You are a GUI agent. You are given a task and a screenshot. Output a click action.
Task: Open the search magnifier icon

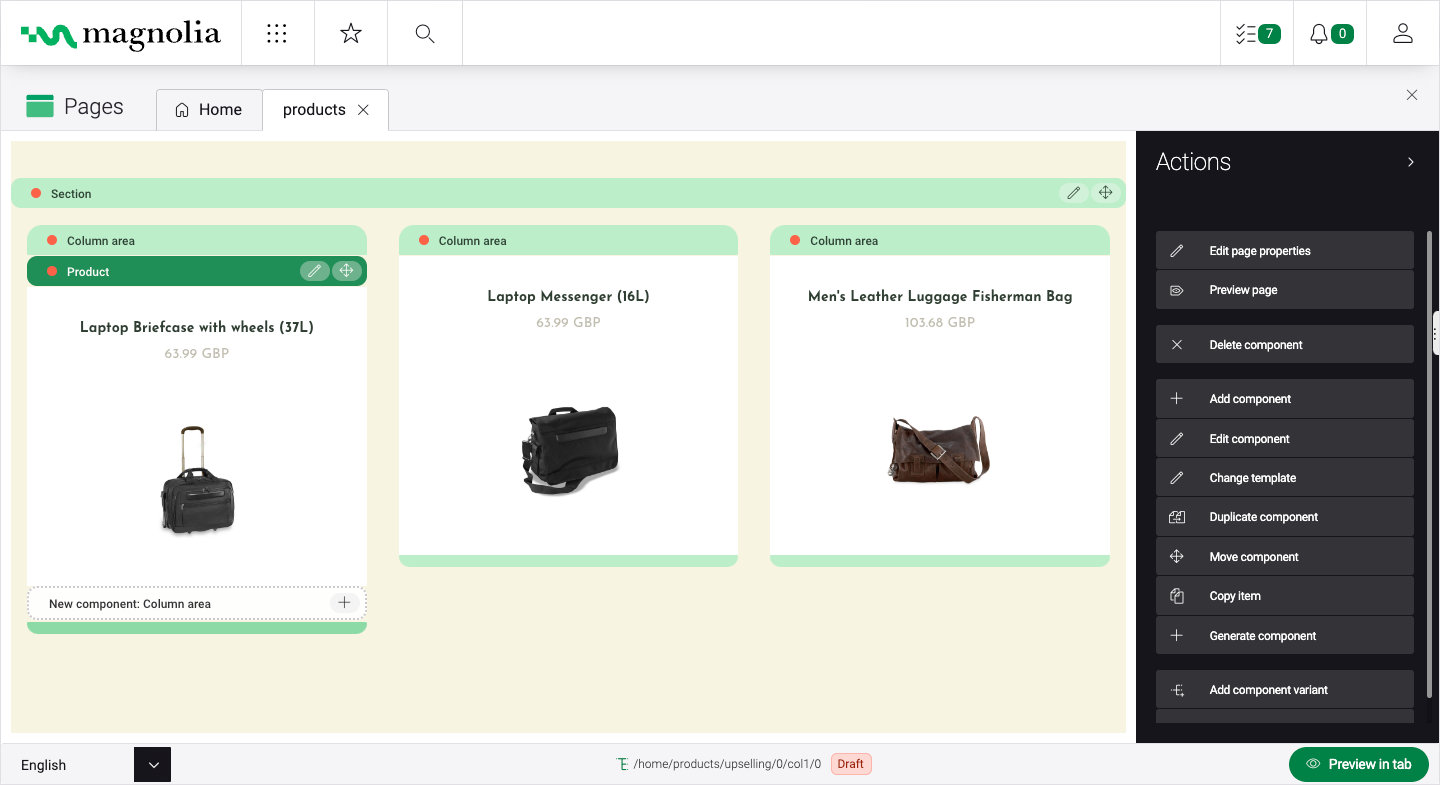424,34
